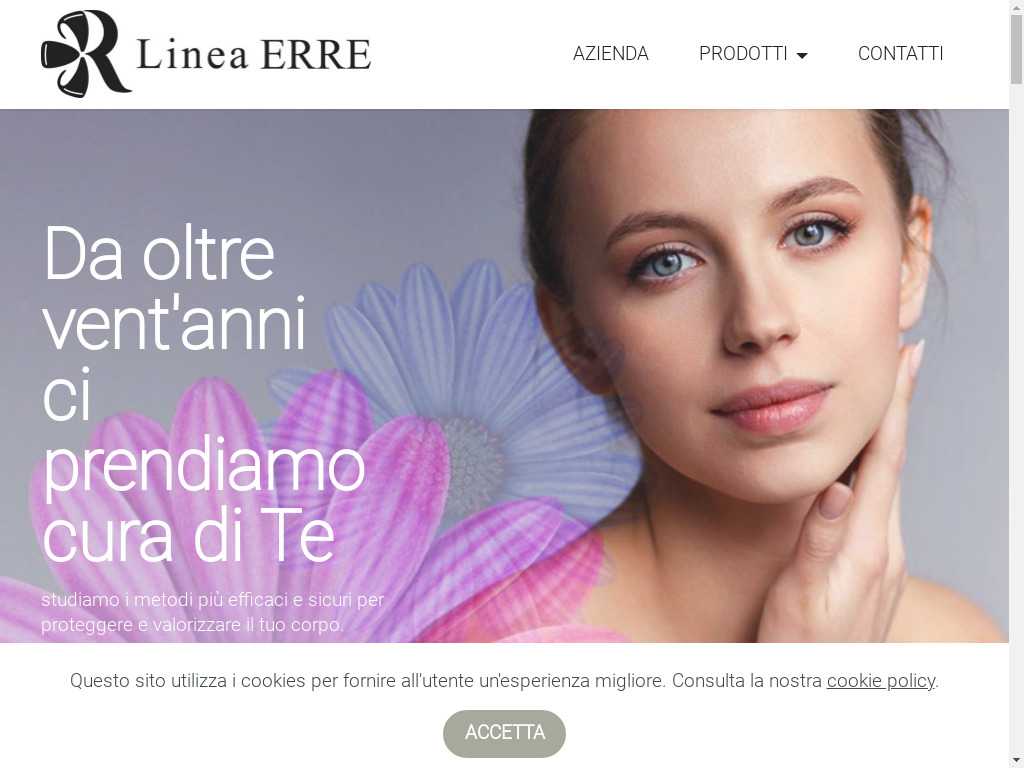
Task: Click the Linea ERRE ribbon R logo icon
Action: pos(86,54)
